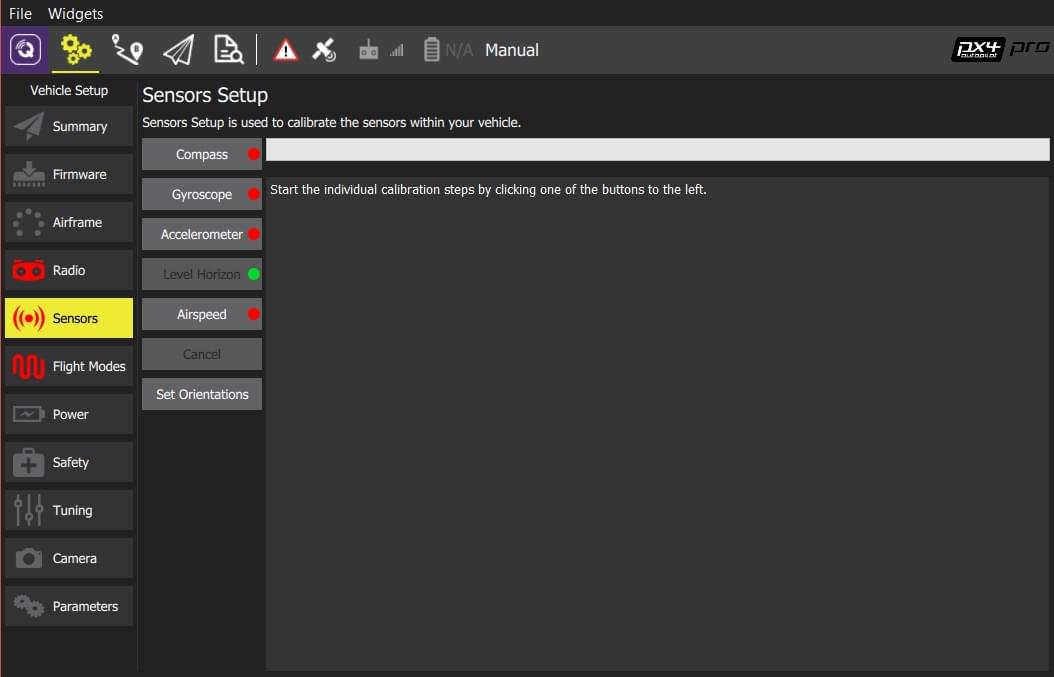Viewport: 1054px width, 677px height.
Task: Open the Plan view waypoint icon
Action: click(127, 50)
